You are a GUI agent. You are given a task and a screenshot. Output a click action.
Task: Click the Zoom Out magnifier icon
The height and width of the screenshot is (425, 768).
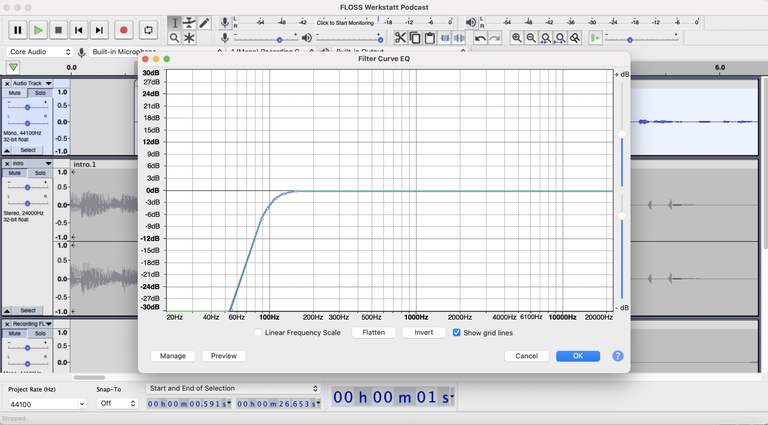(x=531, y=38)
